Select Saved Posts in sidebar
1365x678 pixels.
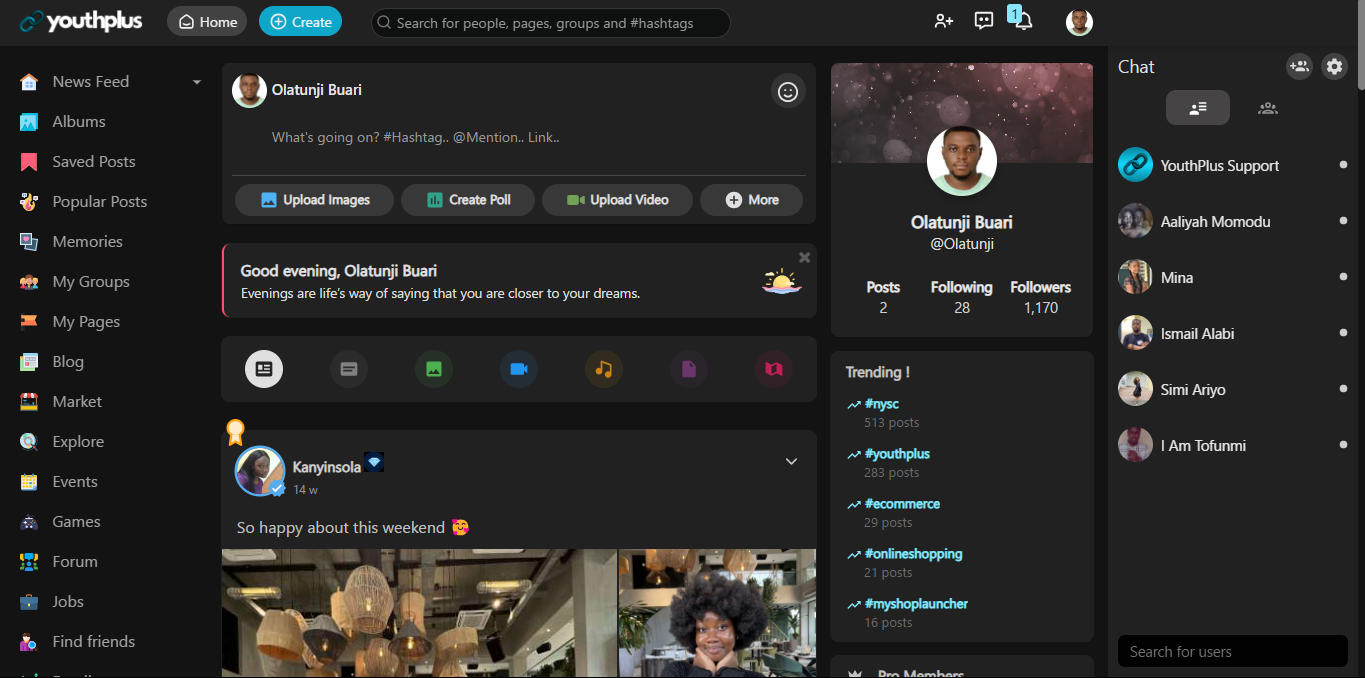tap(93, 162)
